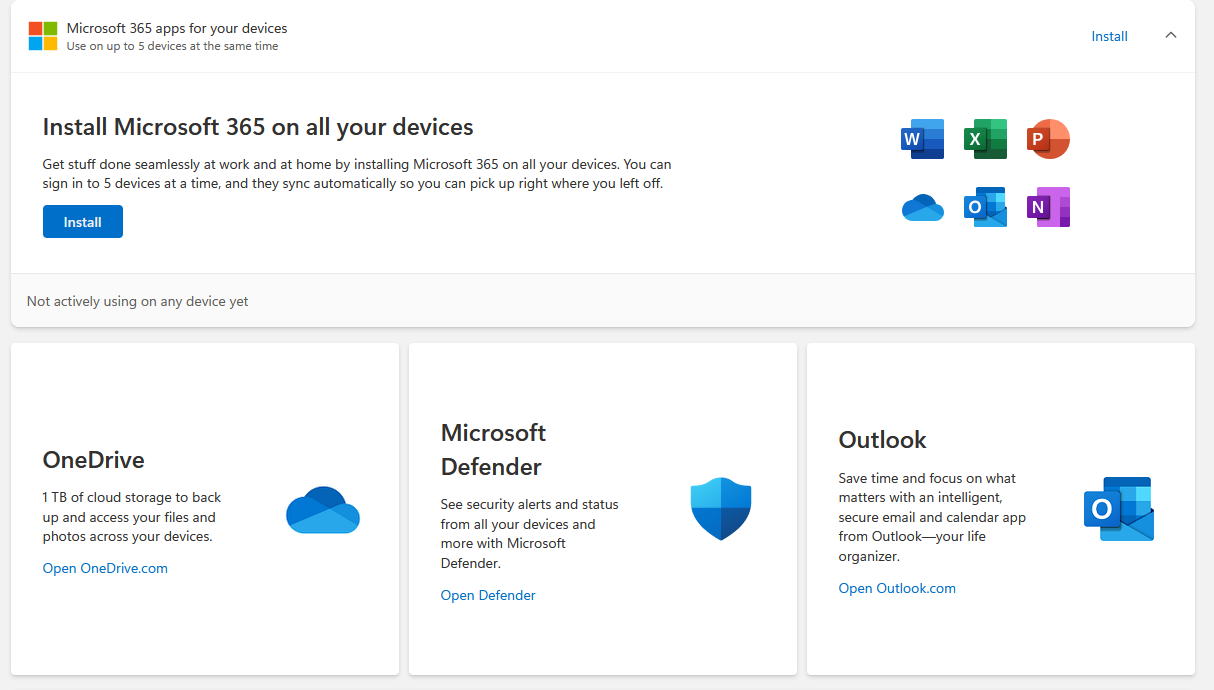Screen dimensions: 1214x690
Task: Click the small Outlook icon beside OneNote
Action: tap(985, 207)
